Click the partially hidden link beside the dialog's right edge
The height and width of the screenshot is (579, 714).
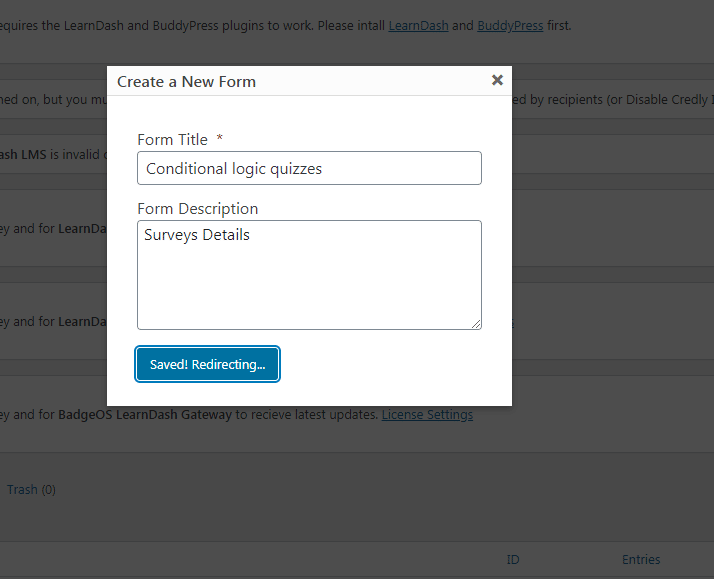tap(513, 323)
